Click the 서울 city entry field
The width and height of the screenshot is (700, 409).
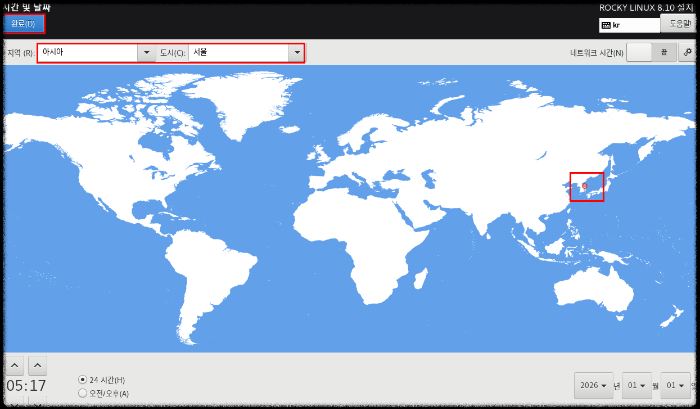click(239, 53)
